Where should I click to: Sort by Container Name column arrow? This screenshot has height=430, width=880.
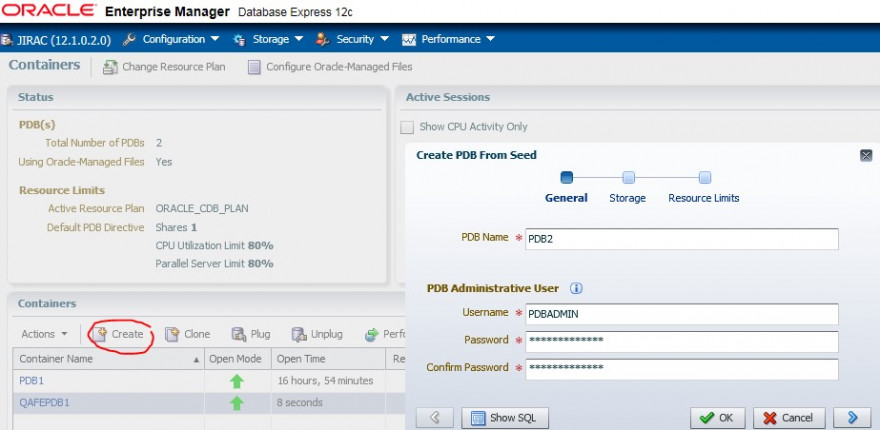(x=196, y=359)
